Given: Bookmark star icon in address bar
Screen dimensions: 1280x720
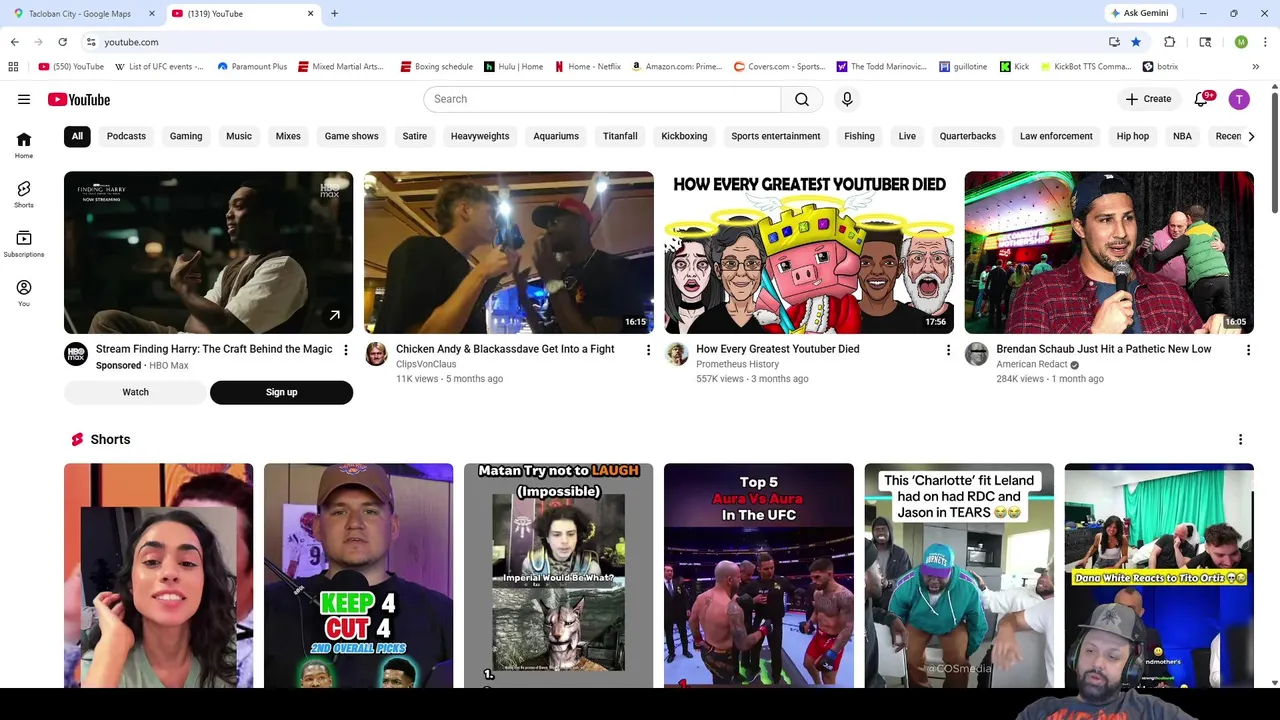Looking at the screenshot, I should [x=1136, y=42].
